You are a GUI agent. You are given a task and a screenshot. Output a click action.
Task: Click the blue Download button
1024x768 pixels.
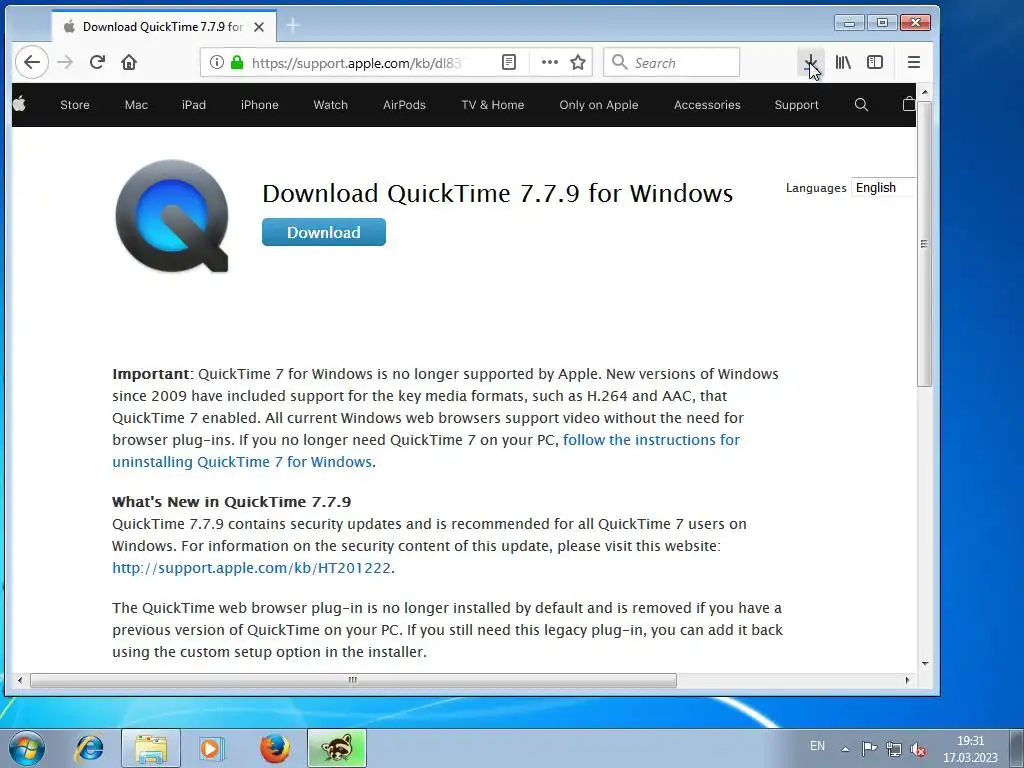(x=324, y=232)
